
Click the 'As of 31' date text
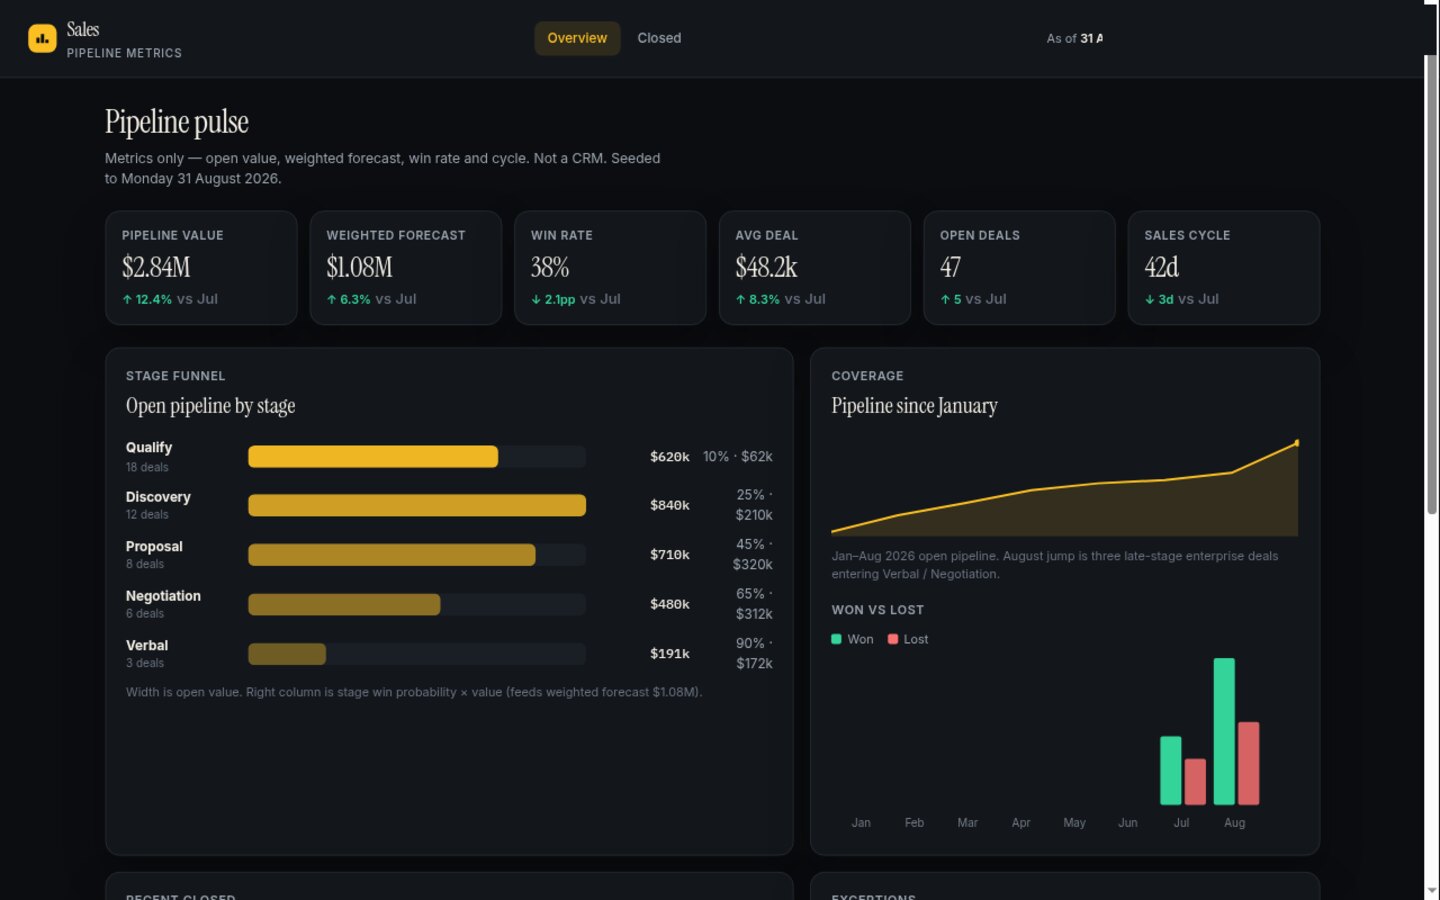point(1075,38)
